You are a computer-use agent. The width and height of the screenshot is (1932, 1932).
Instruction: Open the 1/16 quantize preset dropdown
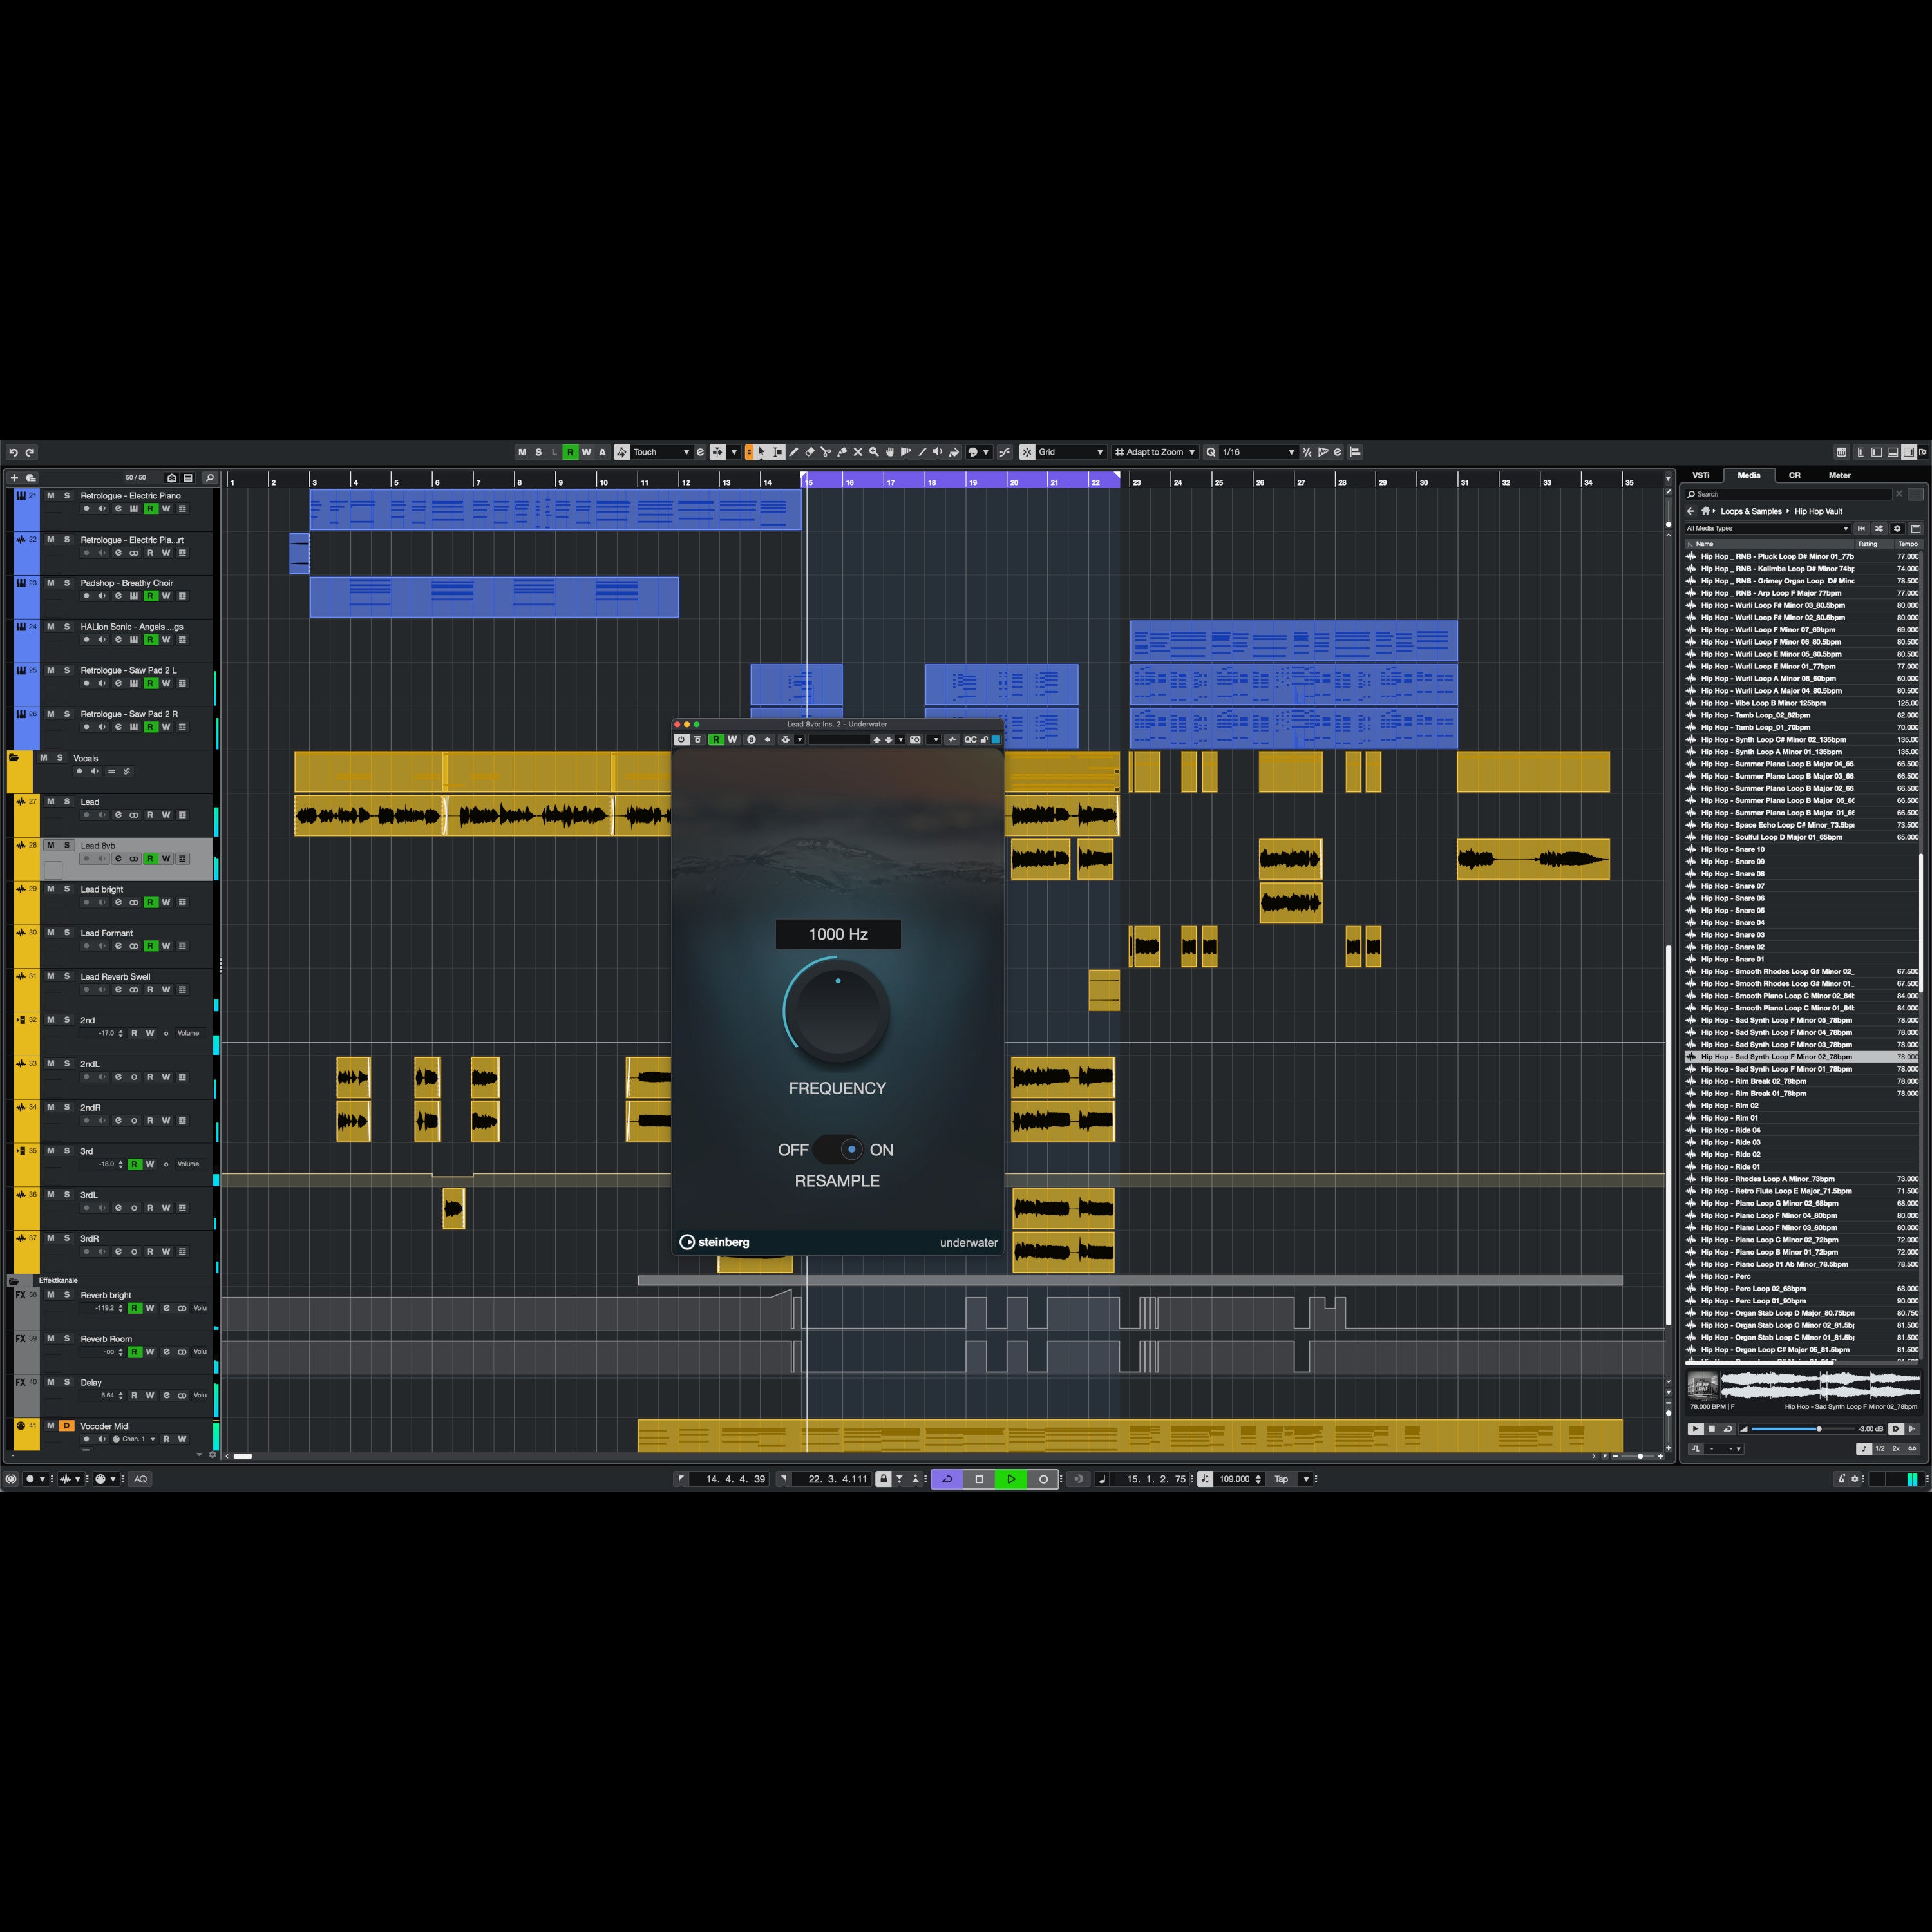point(1258,452)
